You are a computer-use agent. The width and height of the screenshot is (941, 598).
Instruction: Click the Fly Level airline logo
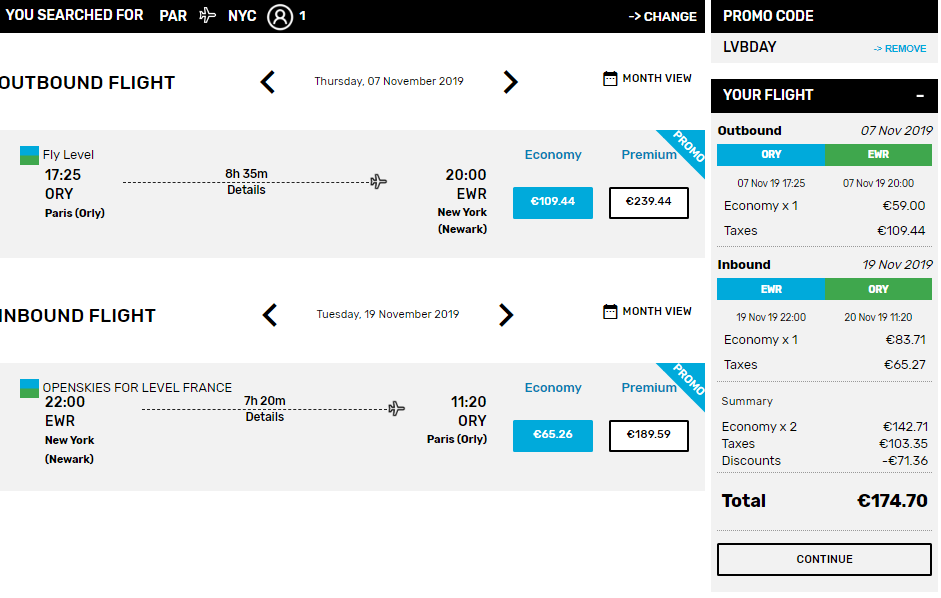point(29,155)
